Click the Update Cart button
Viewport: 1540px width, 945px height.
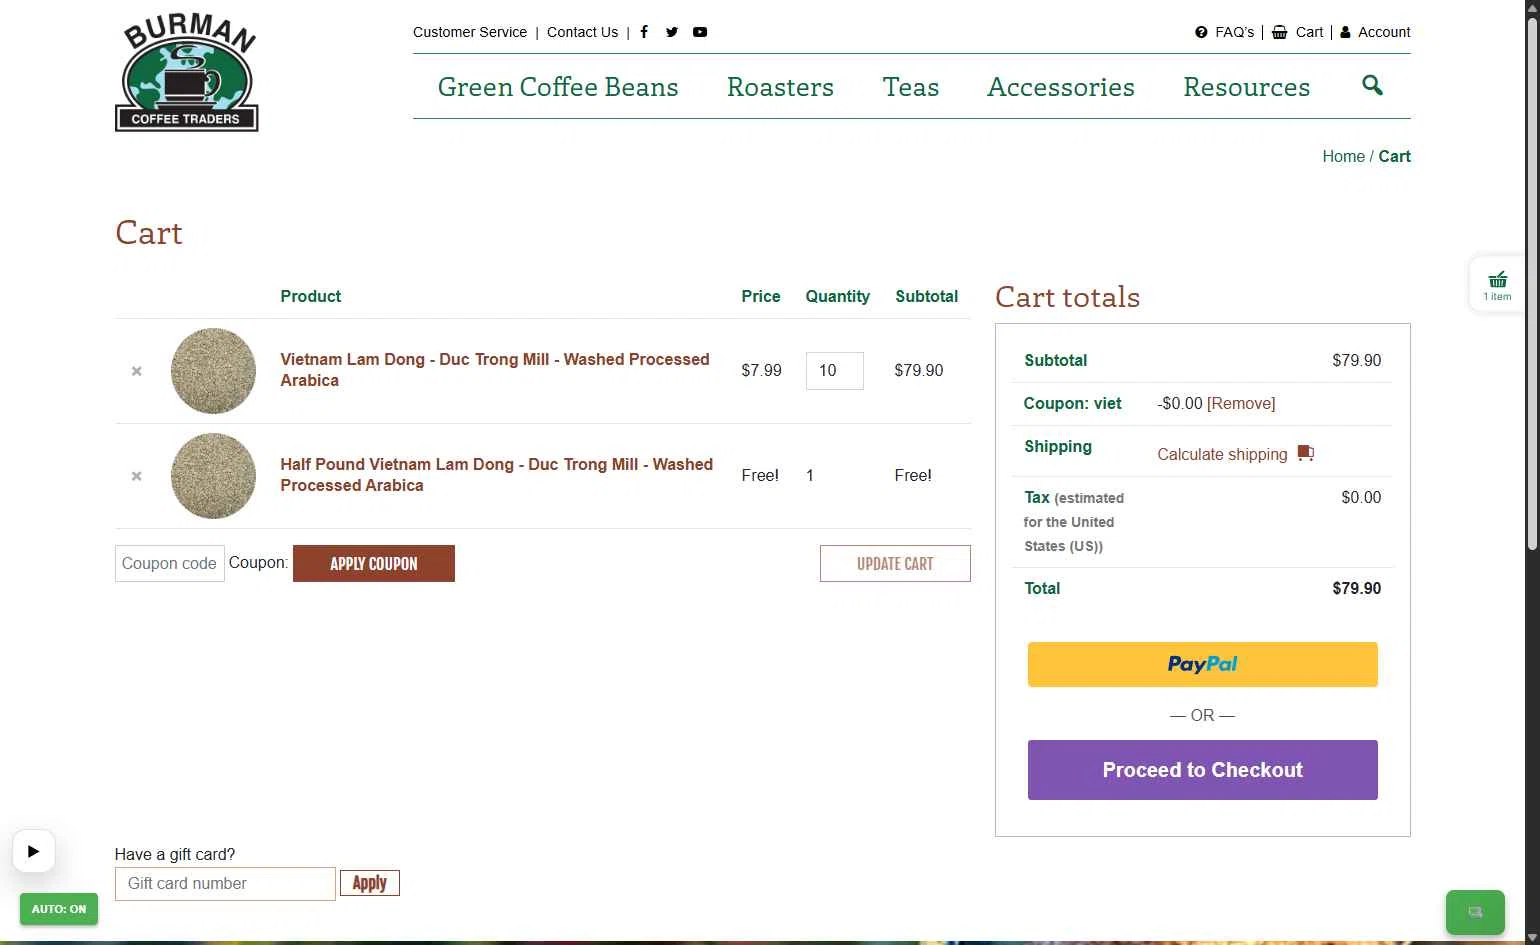coord(895,563)
